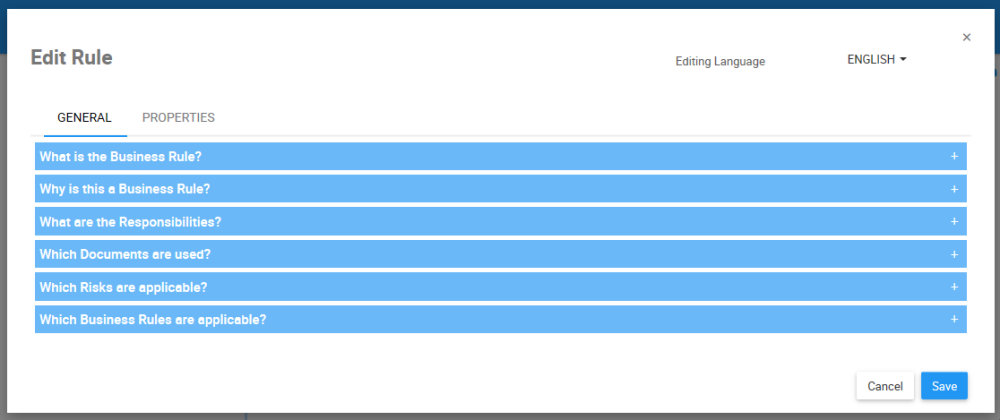Click plus icon on 'Which Risks are applicable?'
Viewport: 1000px width, 420px height.
[x=954, y=287]
